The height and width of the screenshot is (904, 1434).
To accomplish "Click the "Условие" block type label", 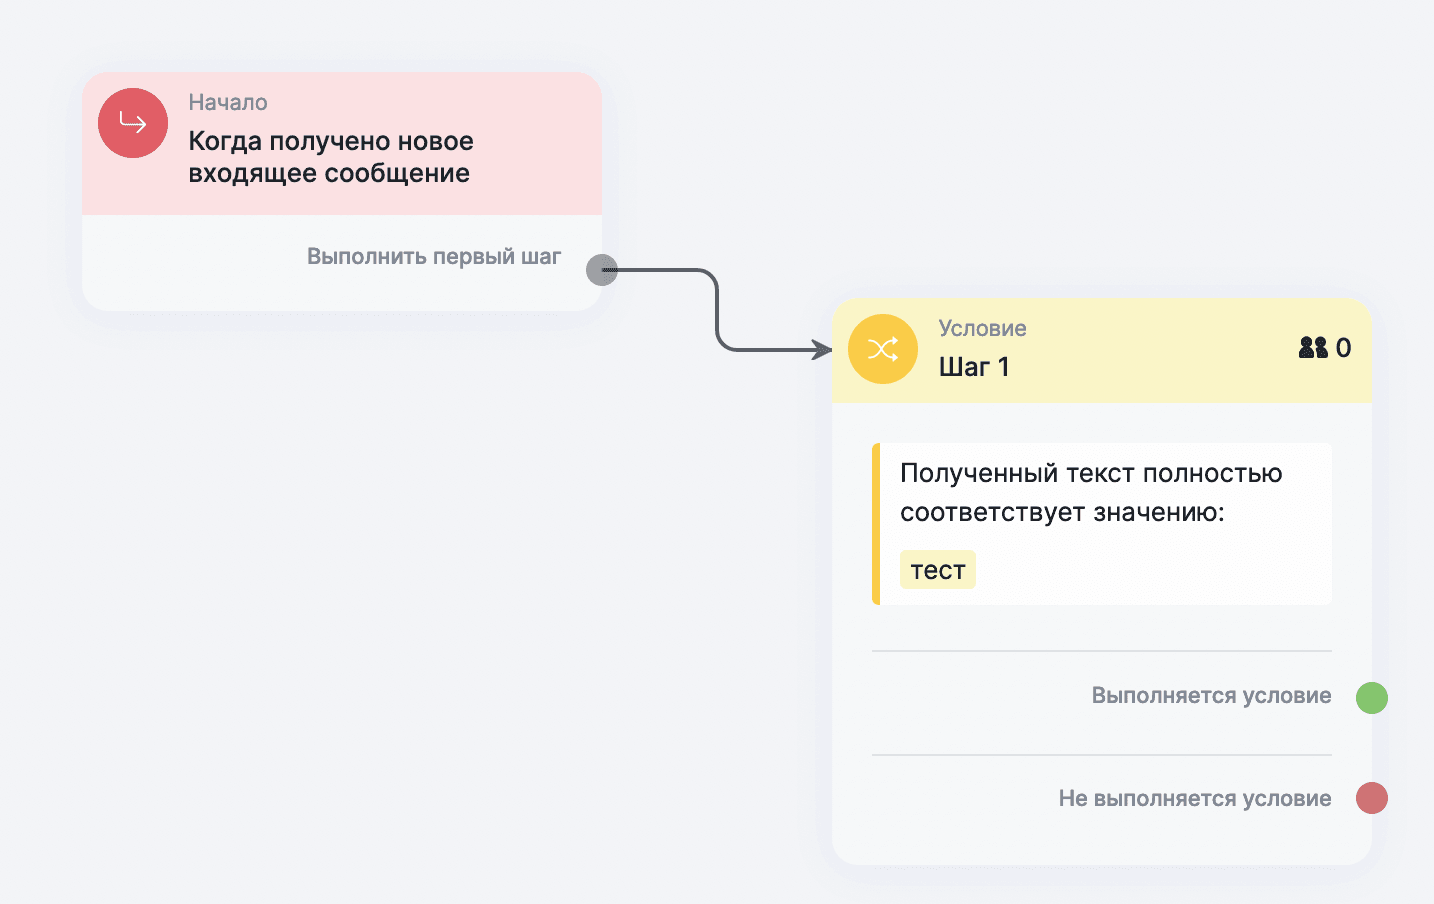I will pyautogui.click(x=982, y=328).
